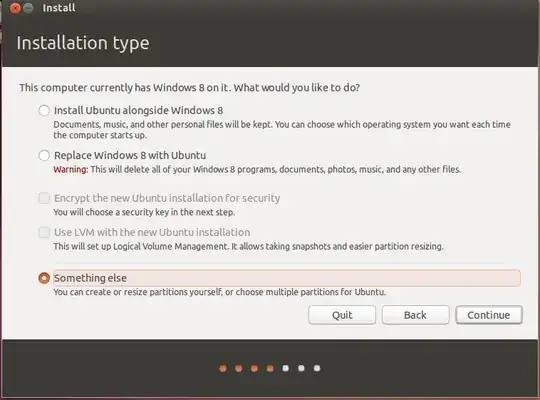Enable Use LVM with new Ubuntu installation
Screen dimensions: 540x400
tap(44, 233)
